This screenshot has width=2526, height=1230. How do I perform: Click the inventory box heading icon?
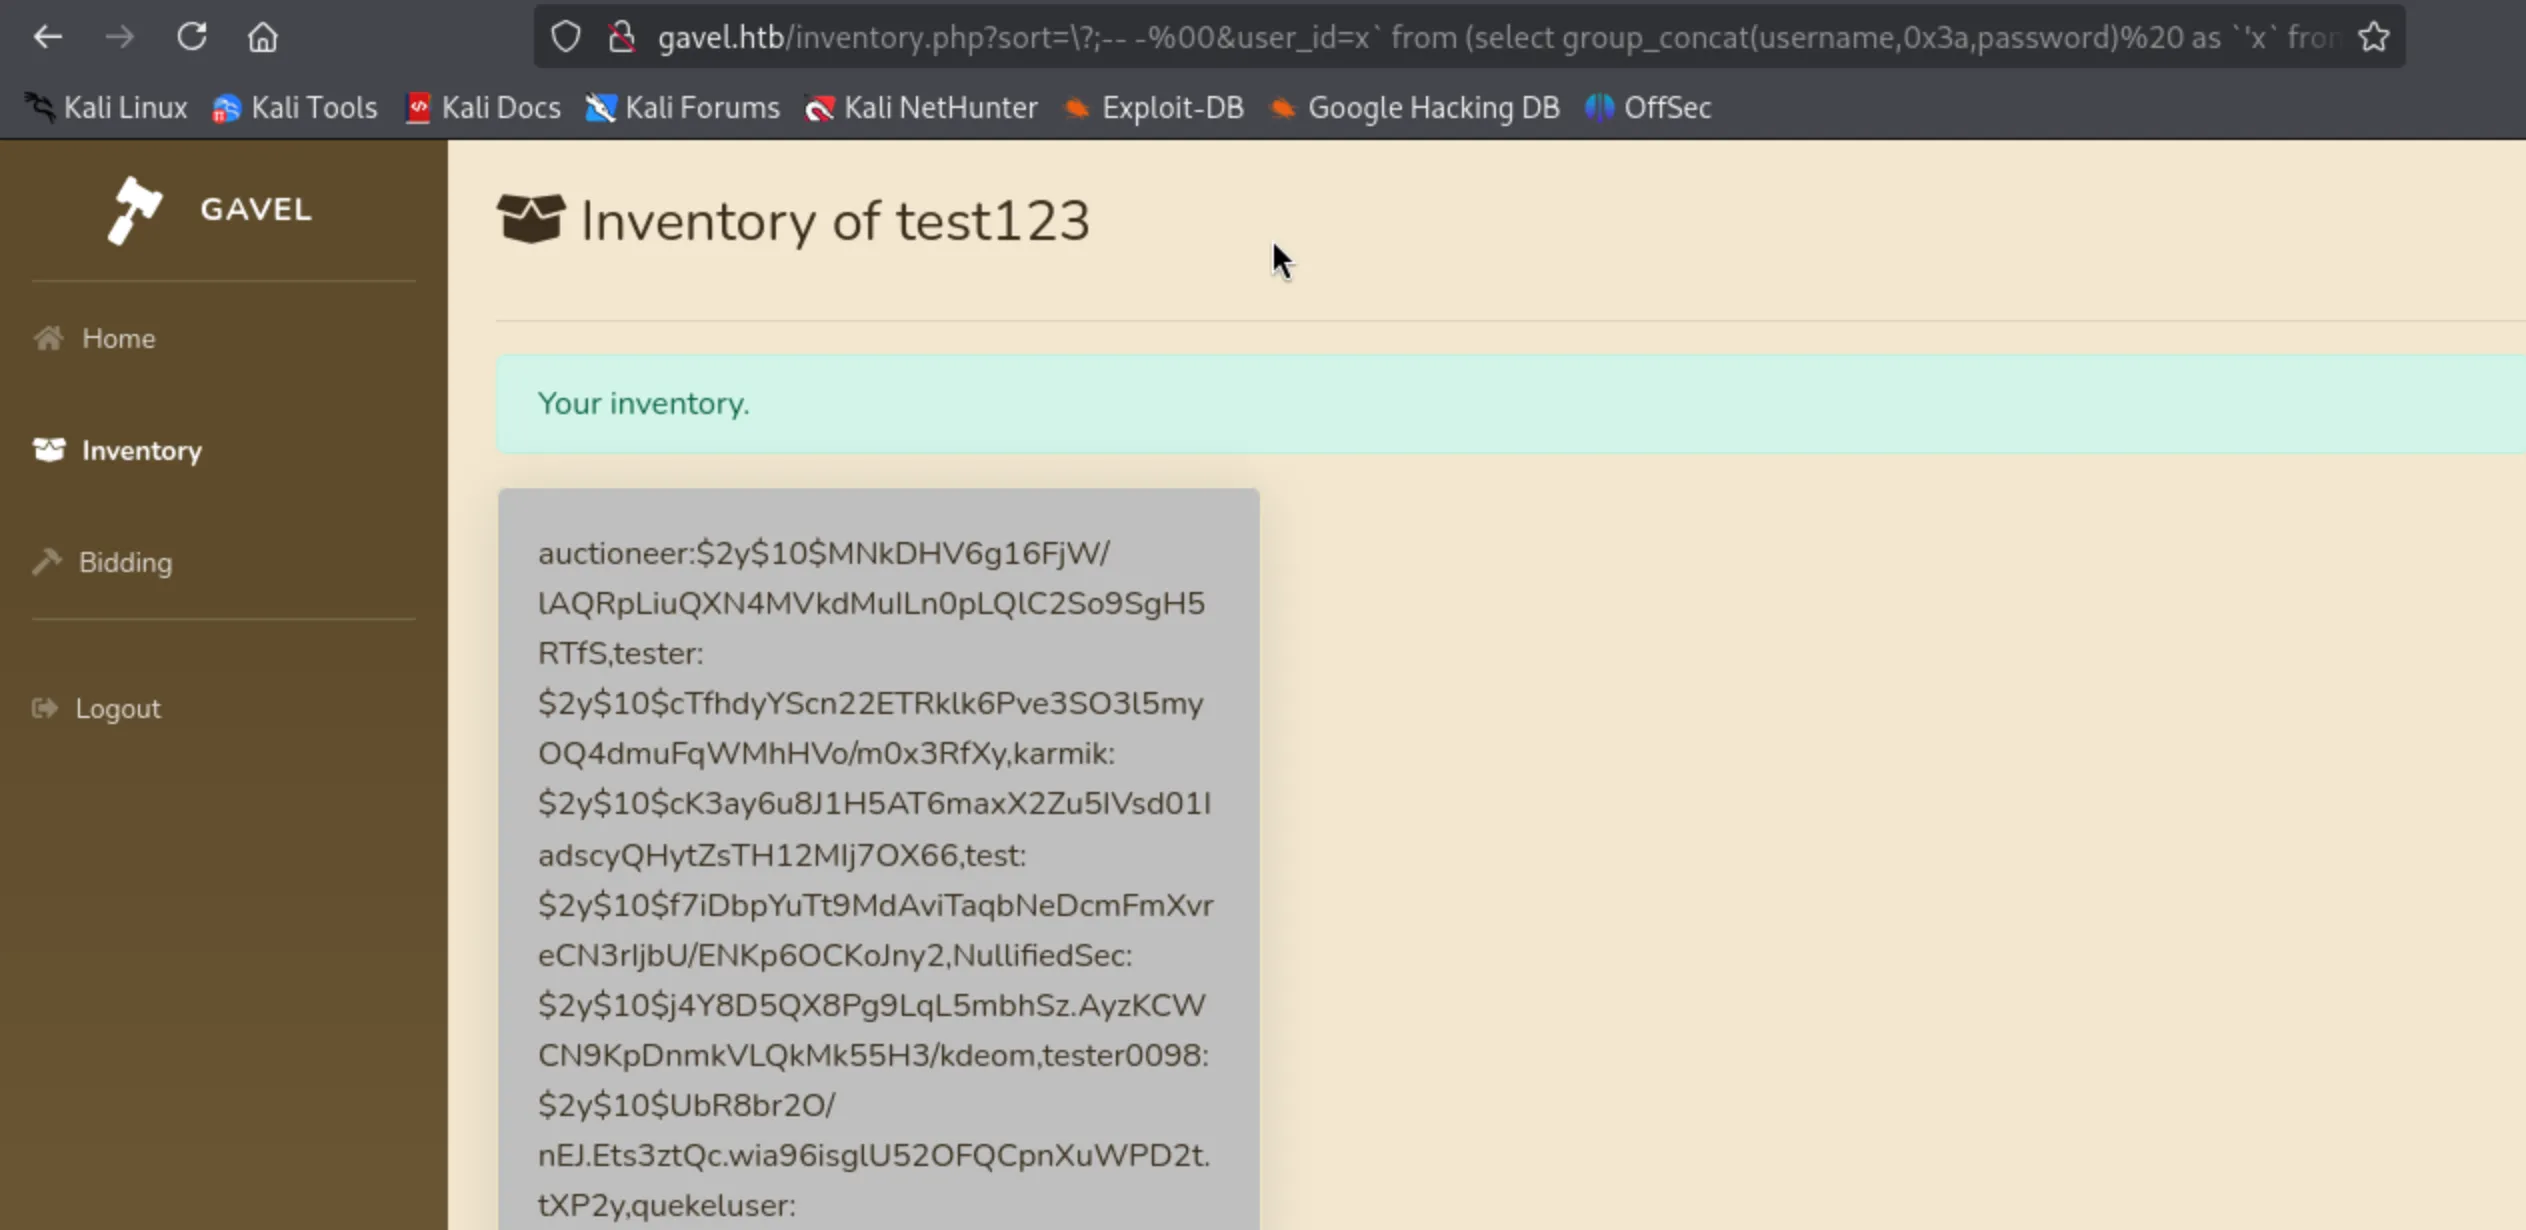tap(530, 219)
